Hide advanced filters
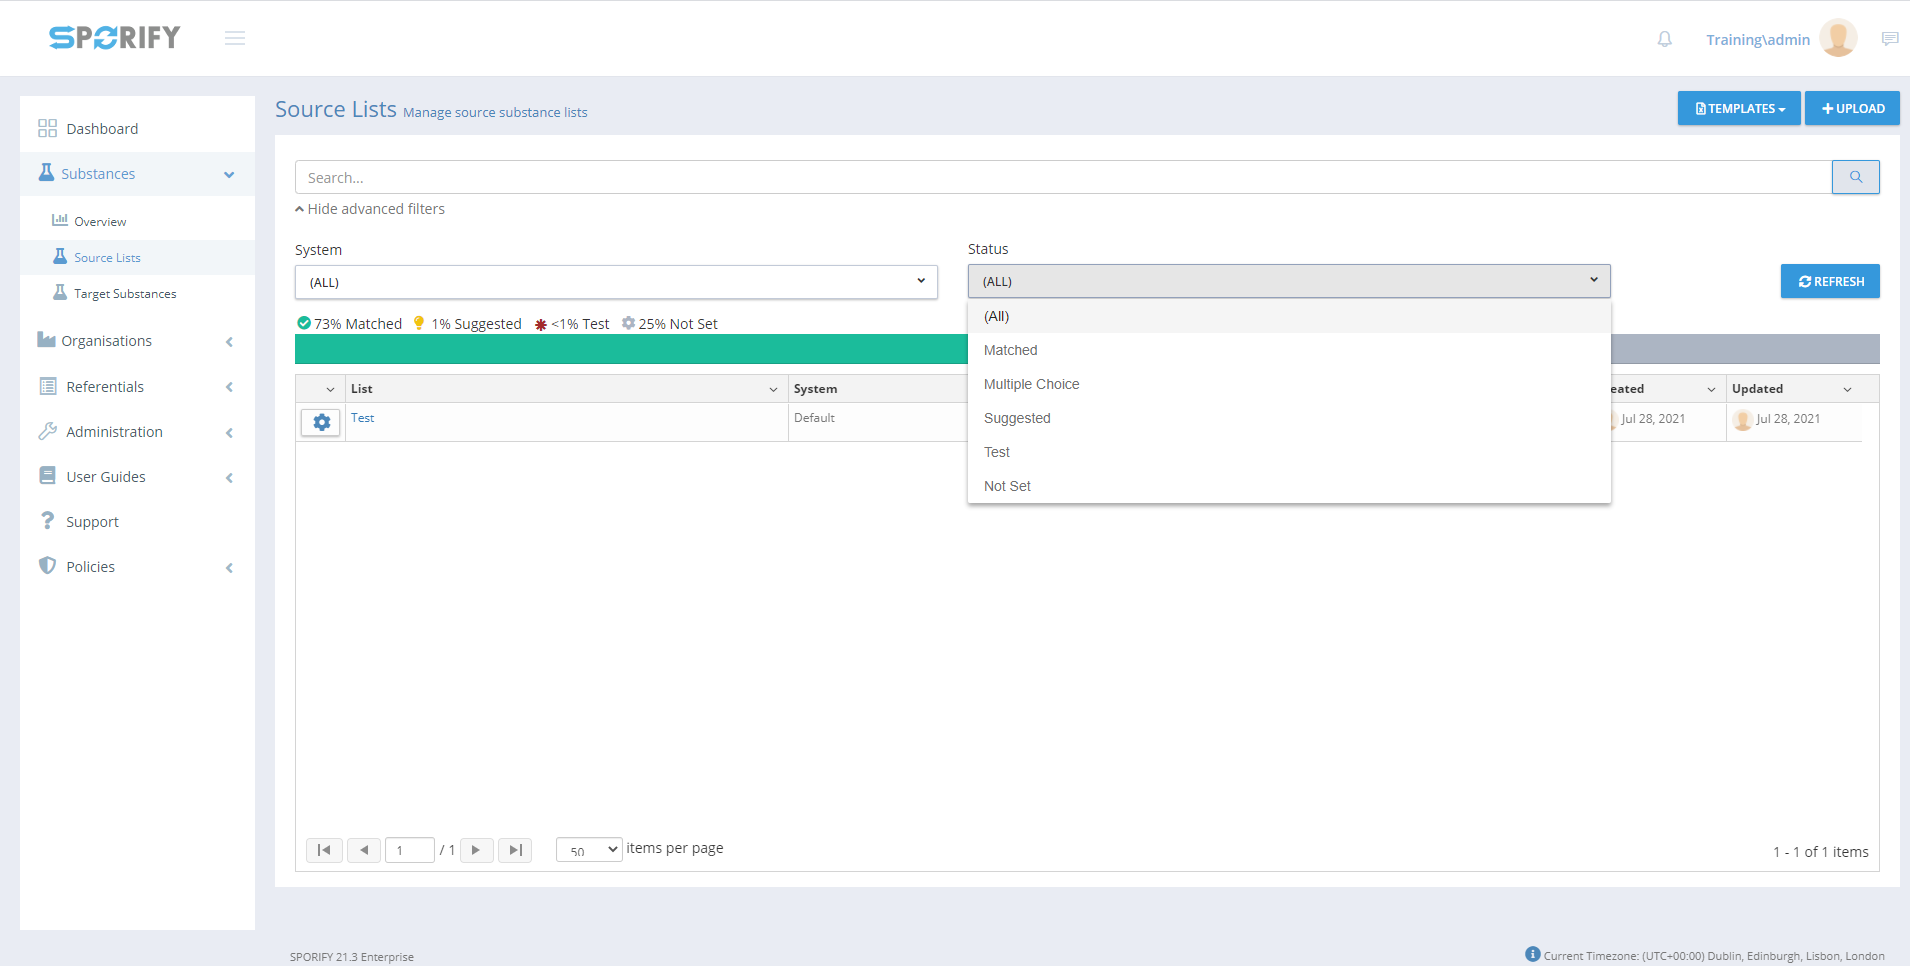Image resolution: width=1910 pixels, height=966 pixels. tap(370, 209)
